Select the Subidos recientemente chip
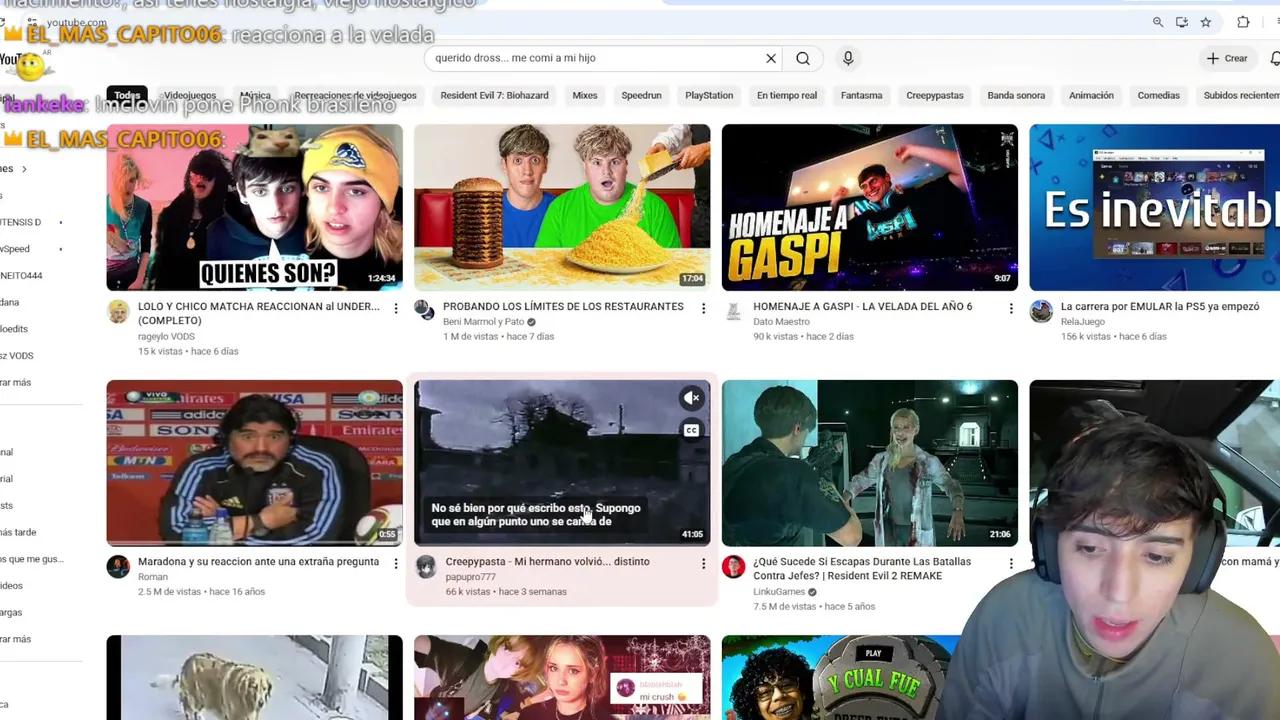This screenshot has width=1280, height=720. (1240, 95)
